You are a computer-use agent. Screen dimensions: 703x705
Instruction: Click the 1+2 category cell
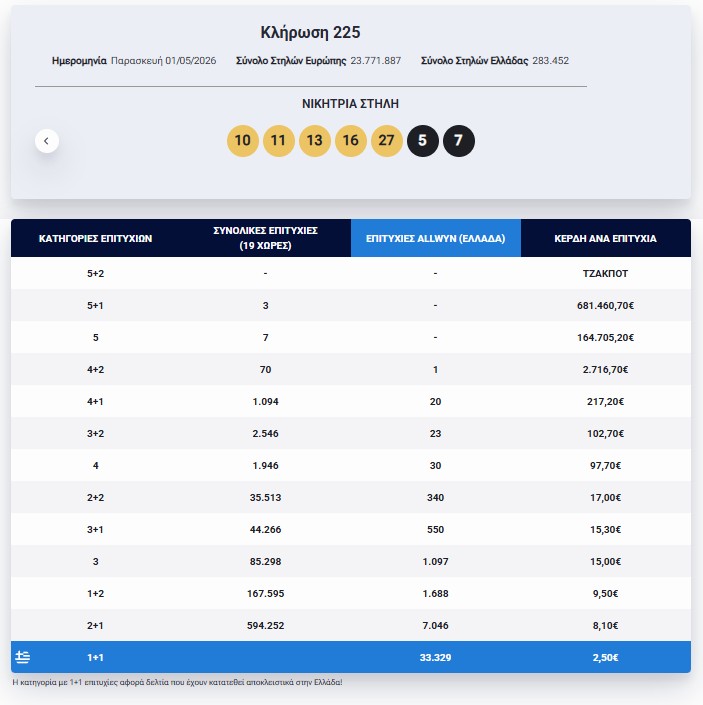tap(95, 593)
